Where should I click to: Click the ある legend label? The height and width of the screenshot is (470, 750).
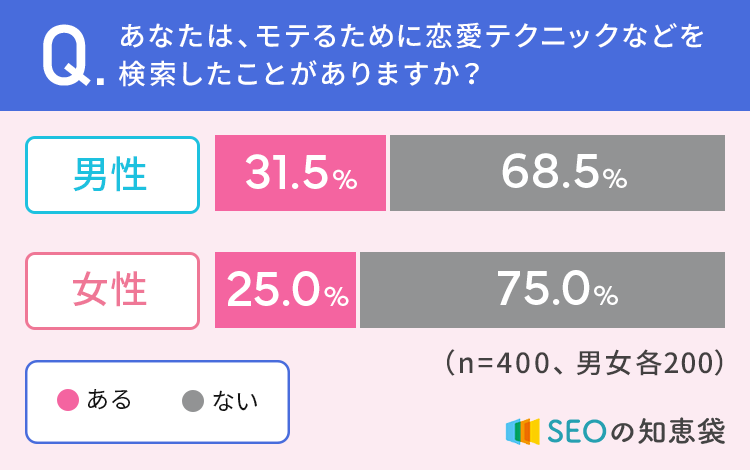point(109,402)
